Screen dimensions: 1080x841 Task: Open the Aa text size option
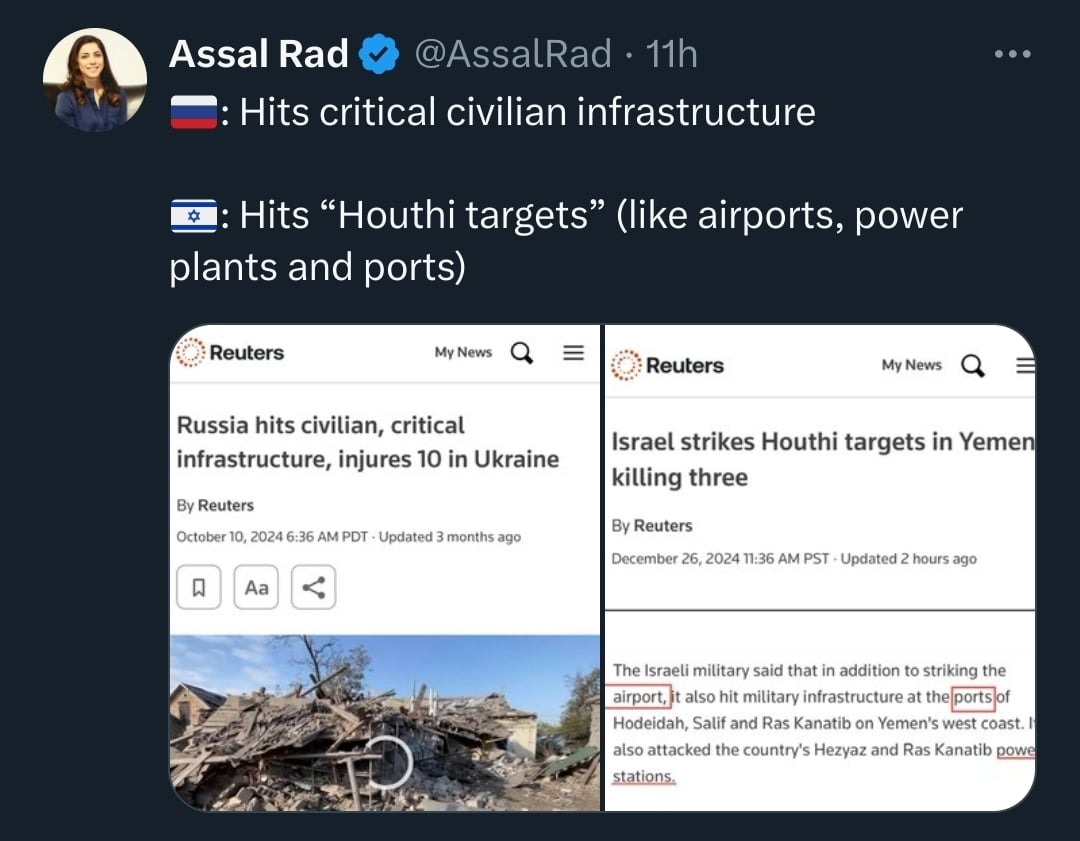point(256,587)
